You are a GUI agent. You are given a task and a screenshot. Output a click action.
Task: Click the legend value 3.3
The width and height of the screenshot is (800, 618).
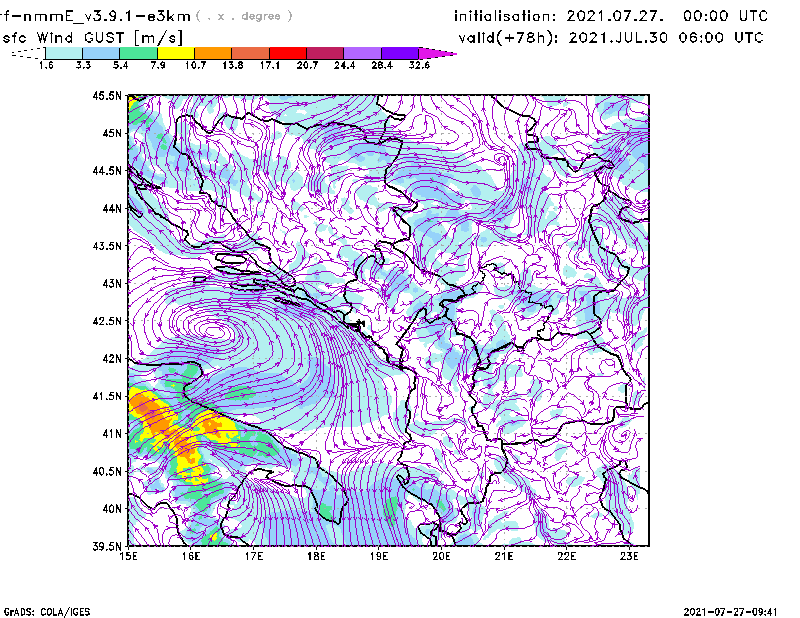83,65
